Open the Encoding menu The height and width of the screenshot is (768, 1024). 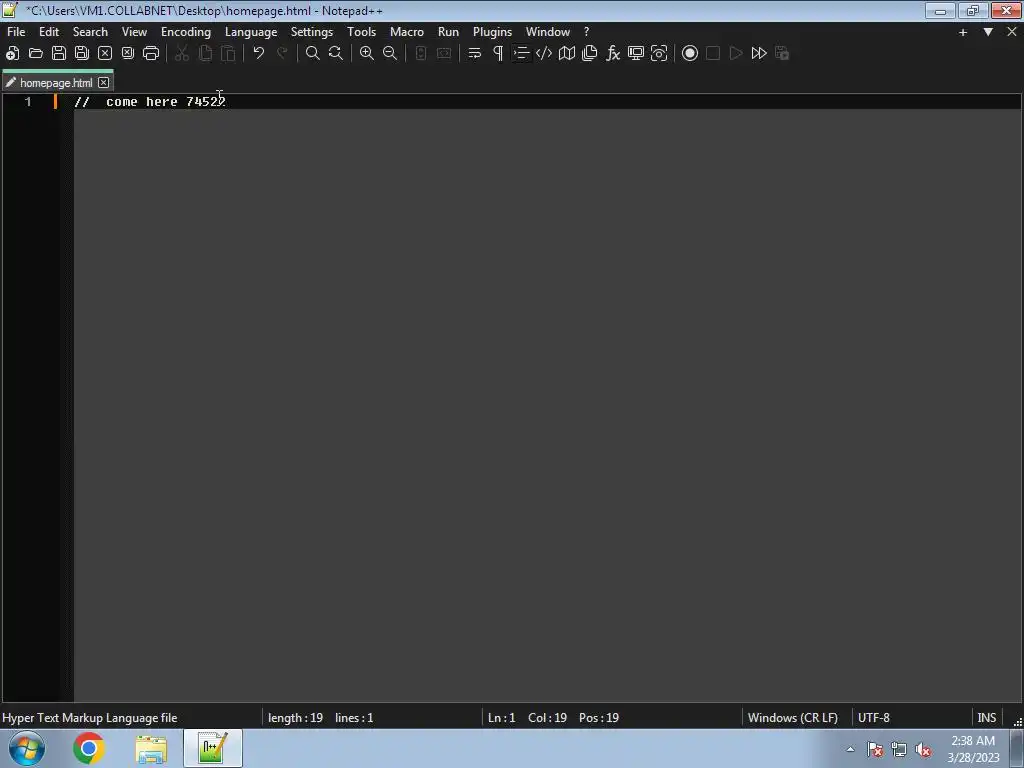point(186,32)
